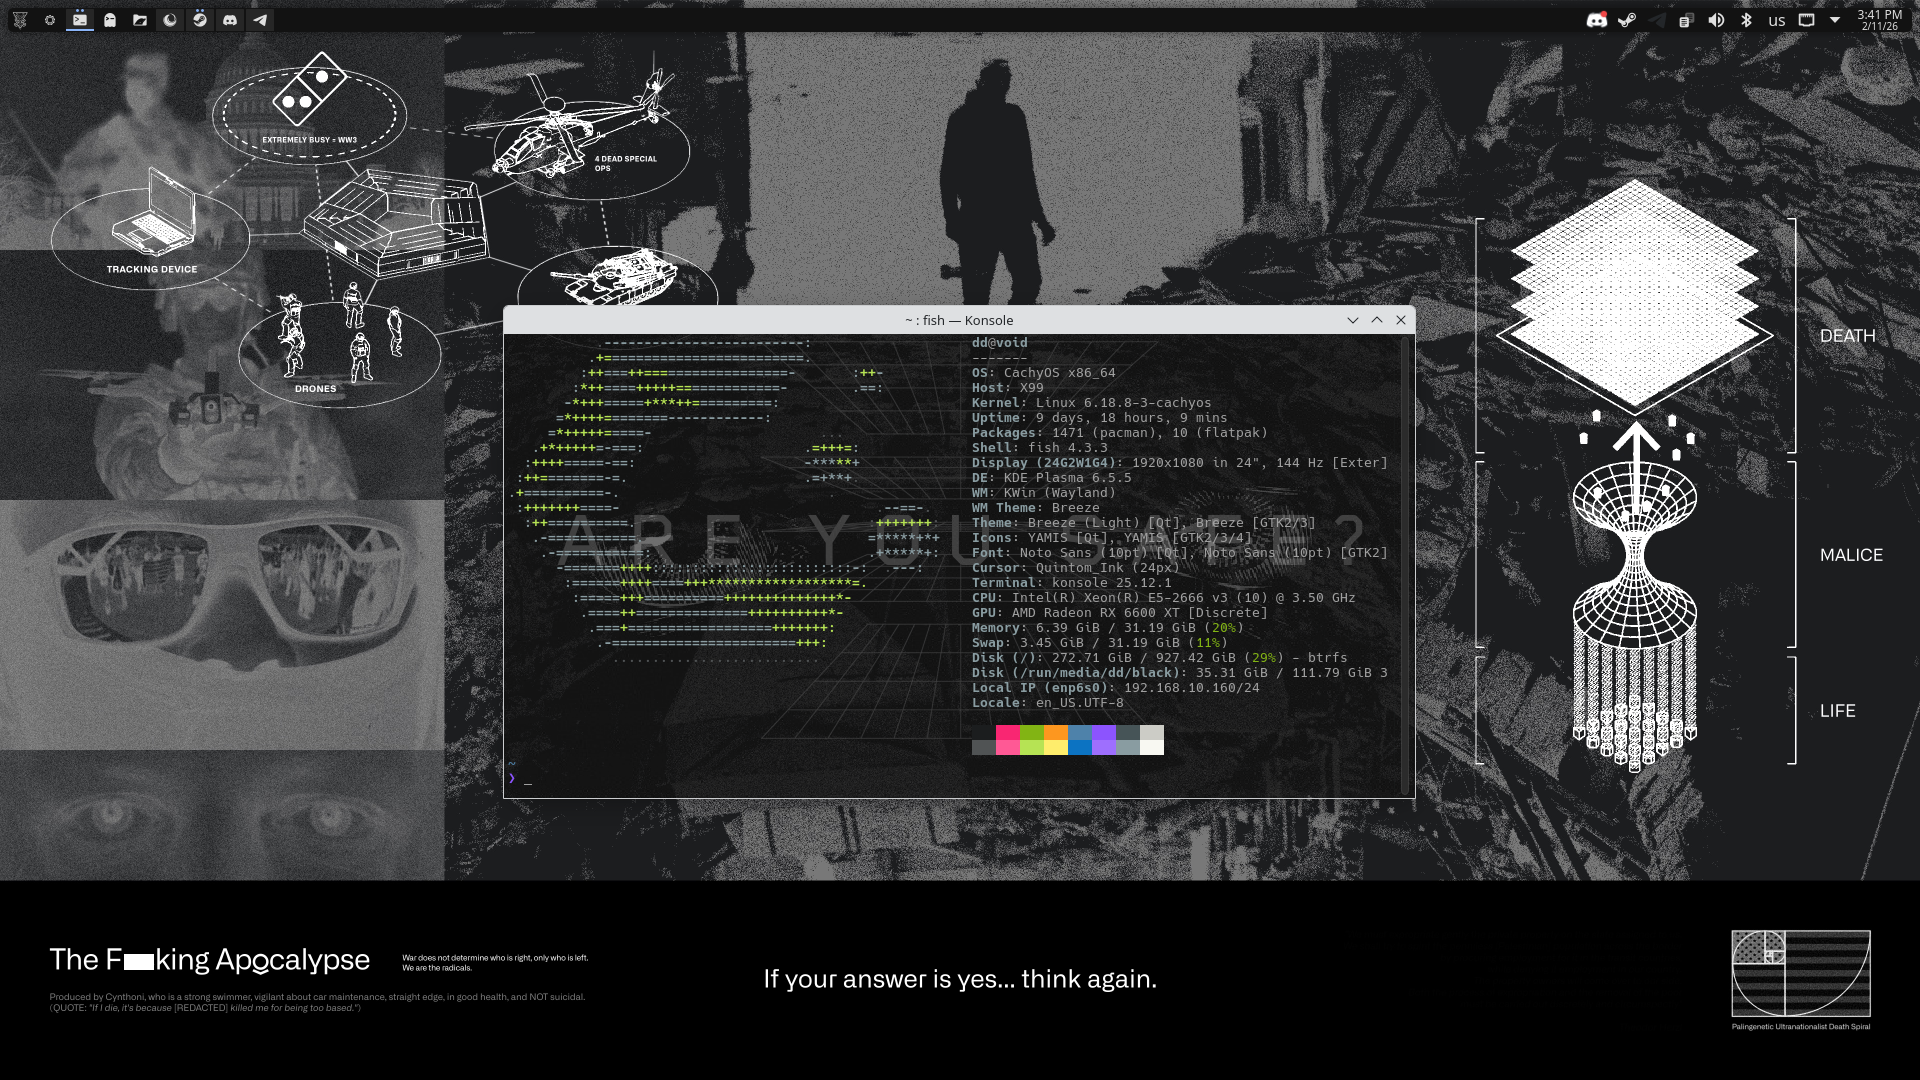
Task: Open Telegram from the task manager
Action: click(260, 20)
